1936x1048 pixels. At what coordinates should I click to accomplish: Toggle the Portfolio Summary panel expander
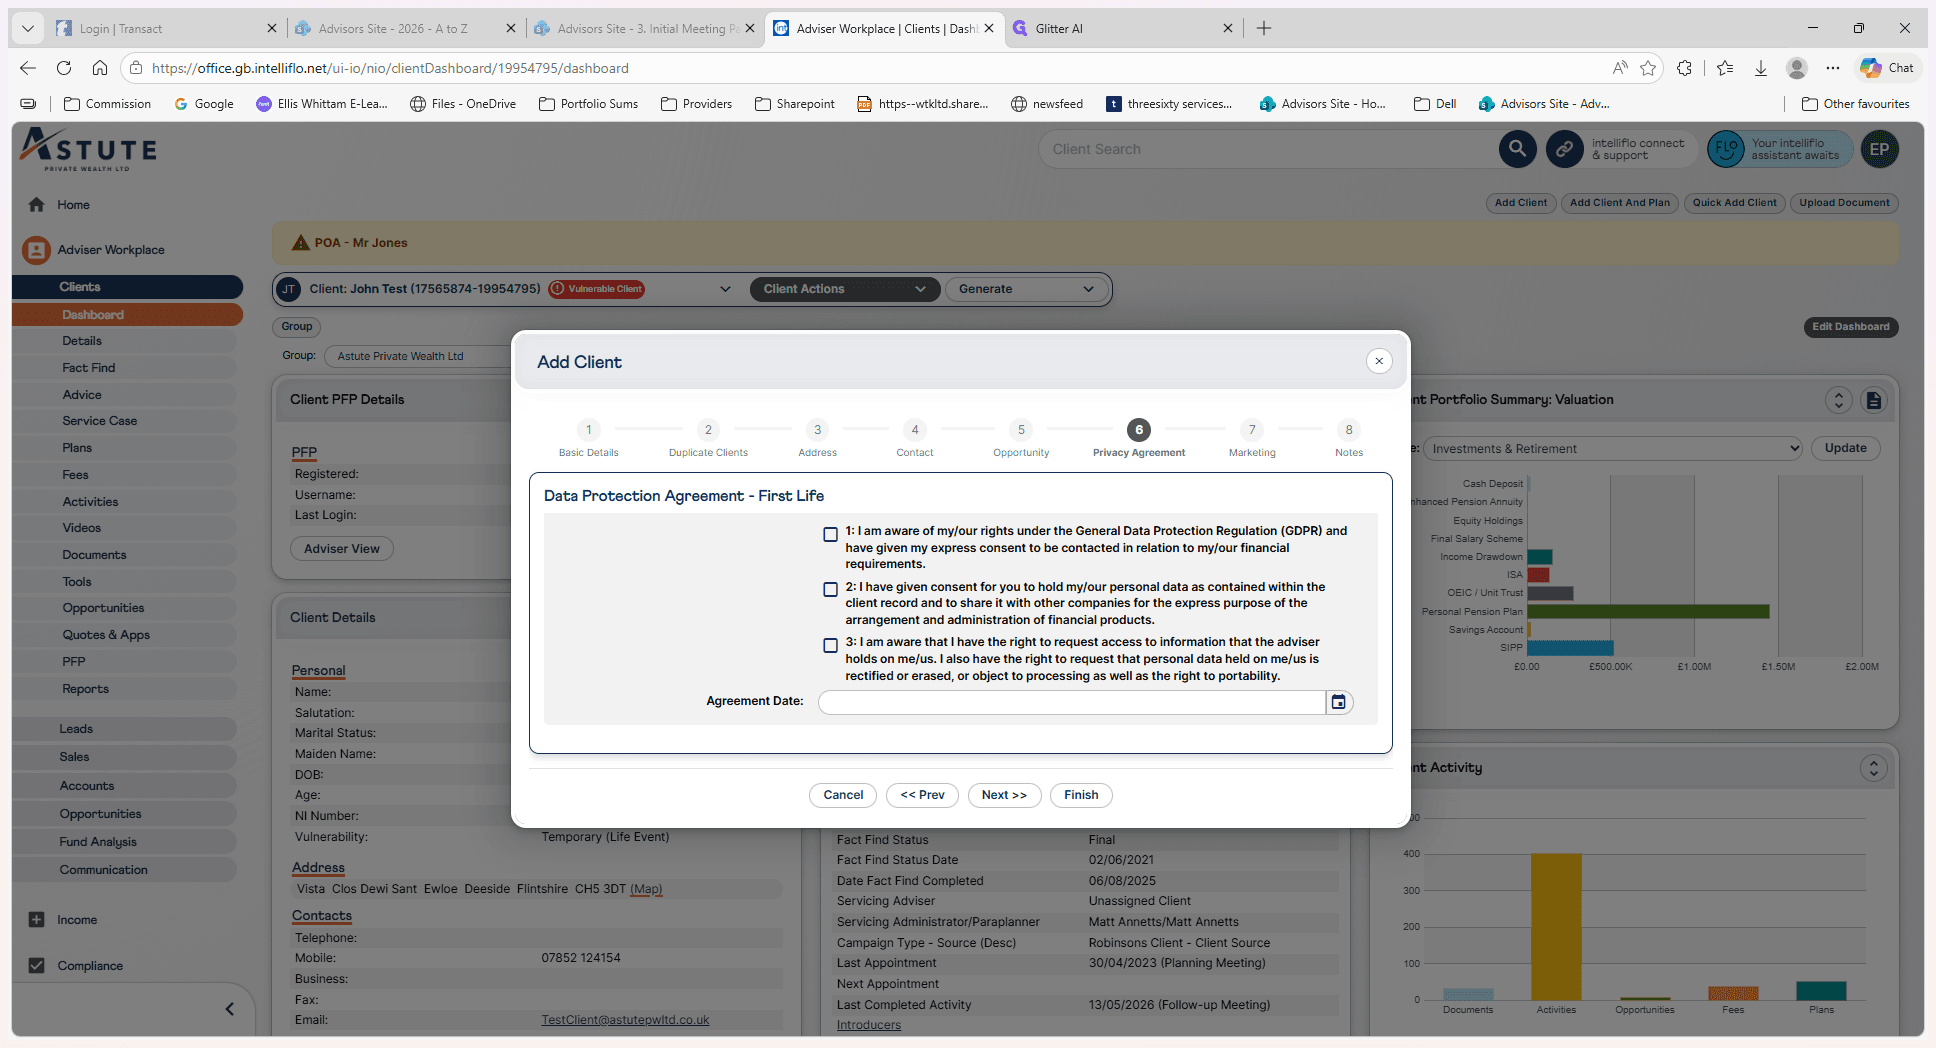coord(1839,400)
